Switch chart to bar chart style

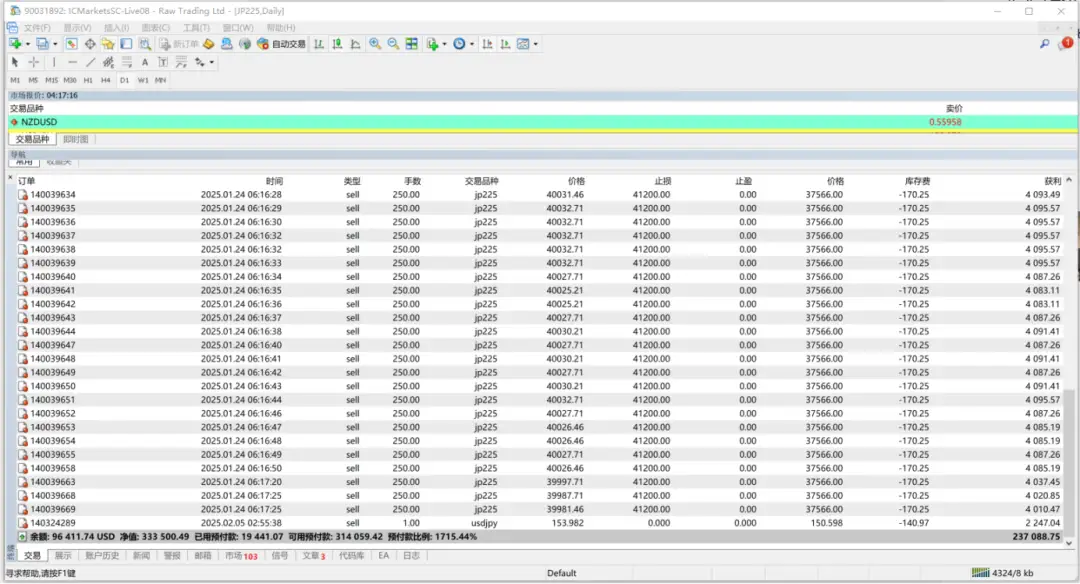pyautogui.click(x=319, y=44)
